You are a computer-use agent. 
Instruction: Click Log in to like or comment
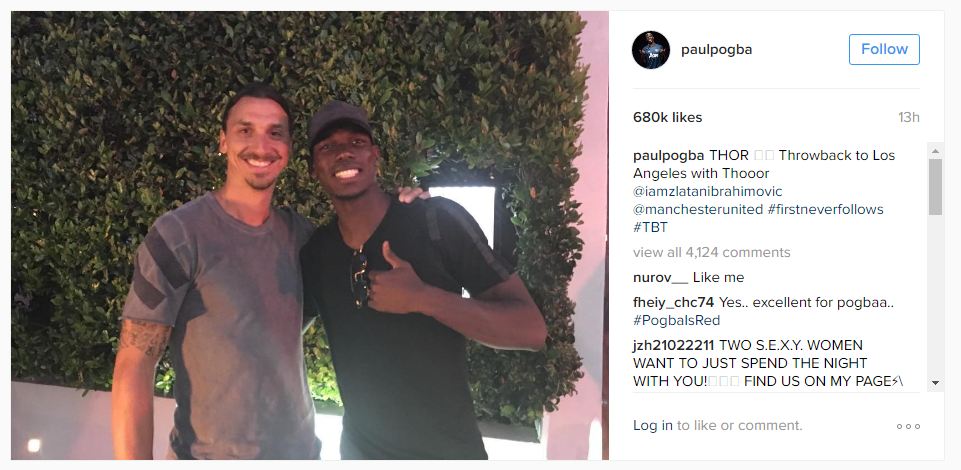(x=653, y=425)
